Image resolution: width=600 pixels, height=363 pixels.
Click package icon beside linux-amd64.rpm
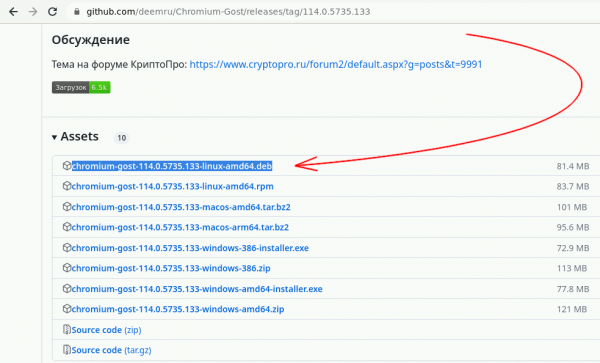pyautogui.click(x=67, y=186)
